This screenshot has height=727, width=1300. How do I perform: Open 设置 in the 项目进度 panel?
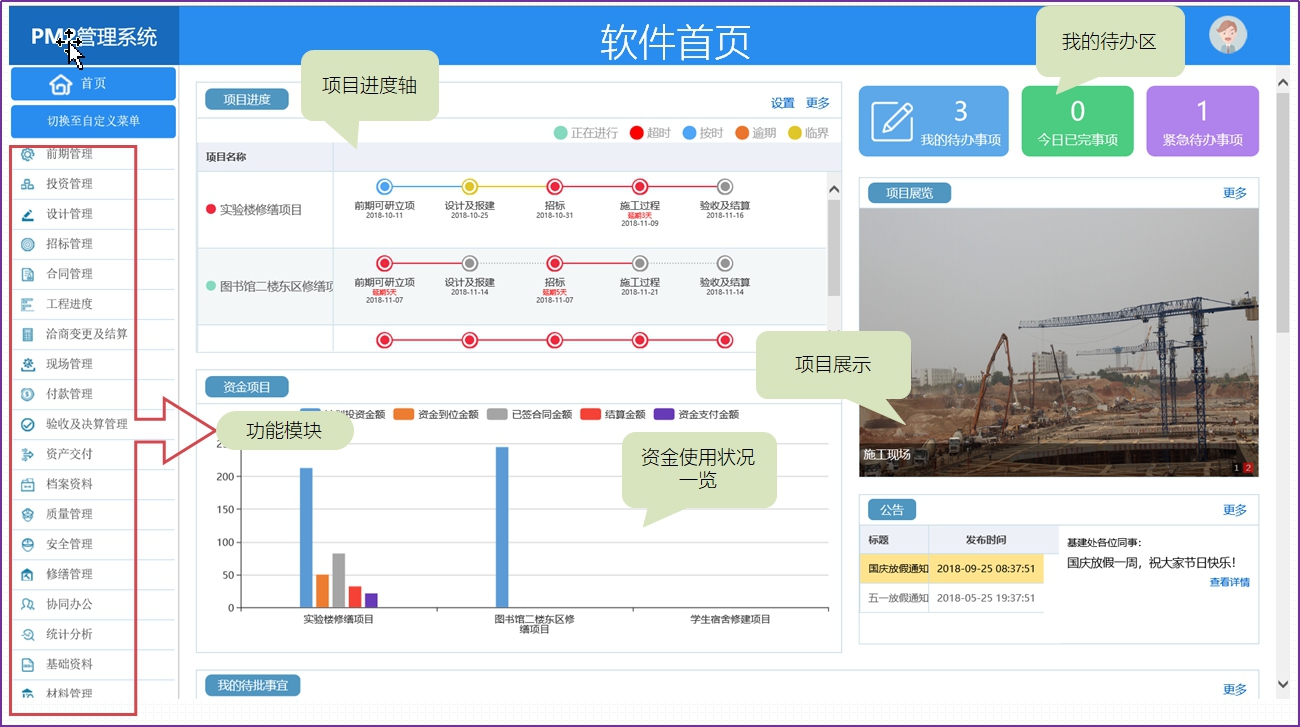tap(782, 103)
